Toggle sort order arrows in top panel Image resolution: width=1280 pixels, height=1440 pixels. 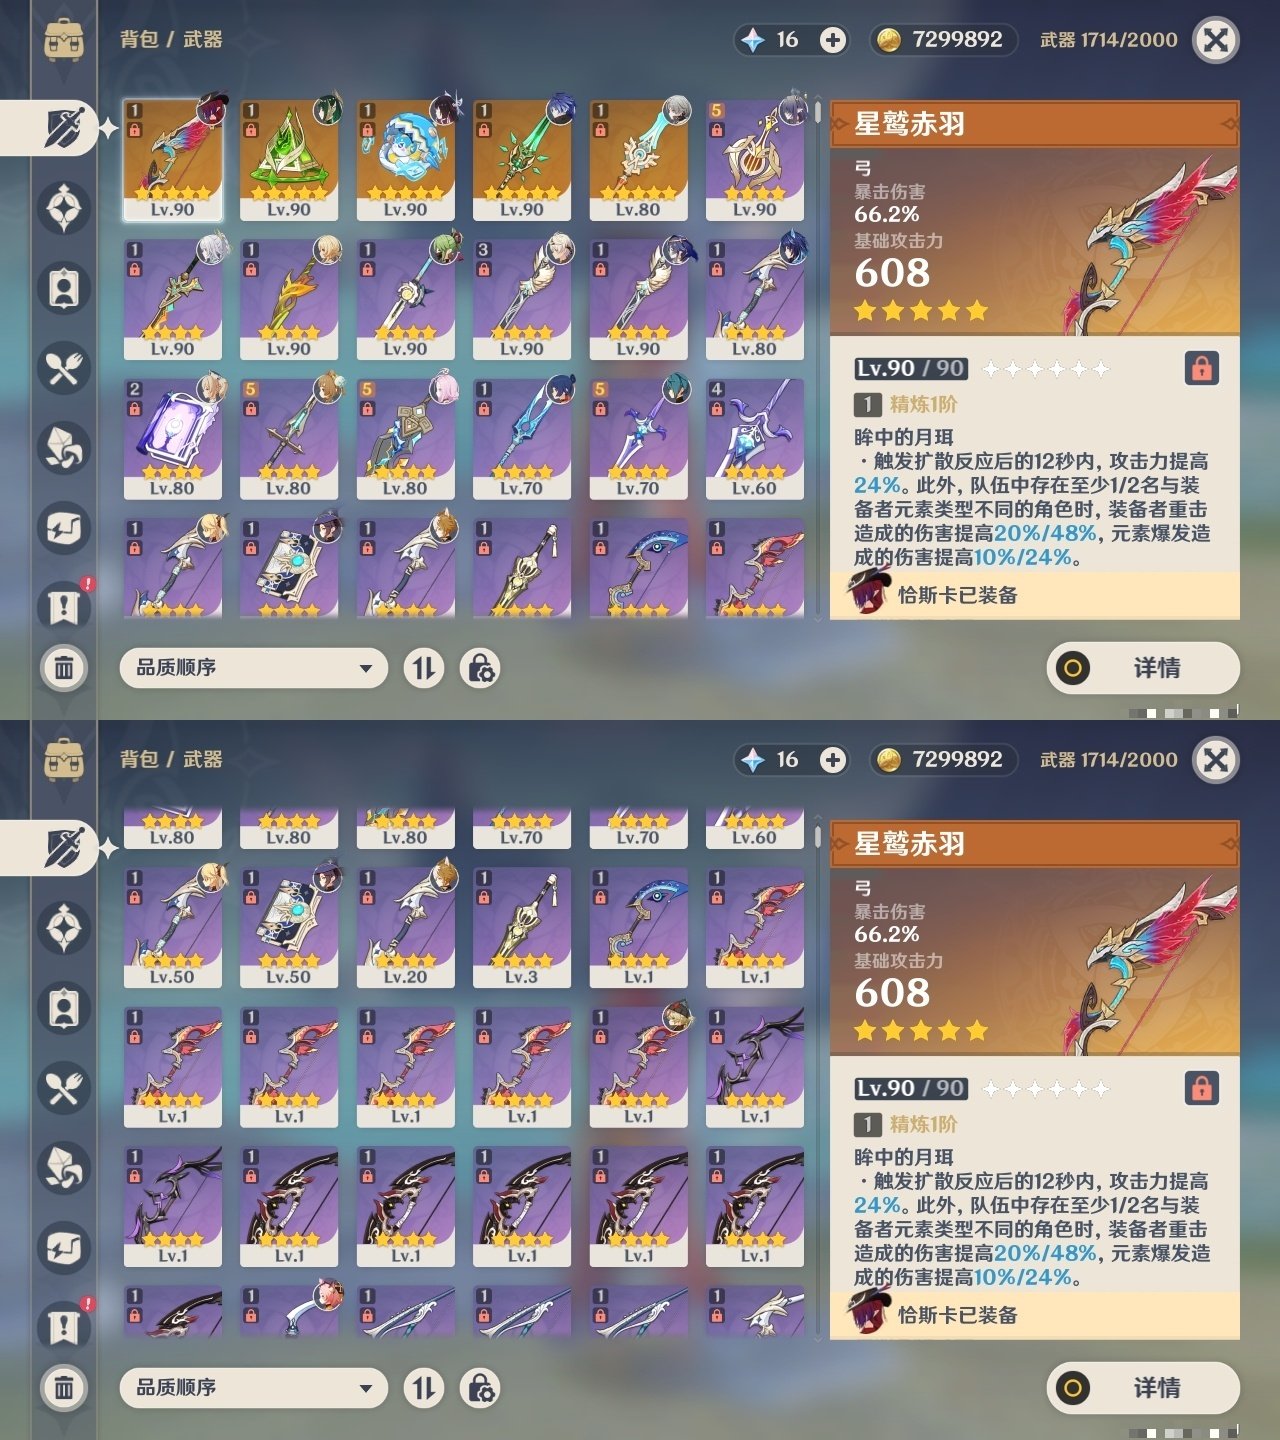point(424,668)
